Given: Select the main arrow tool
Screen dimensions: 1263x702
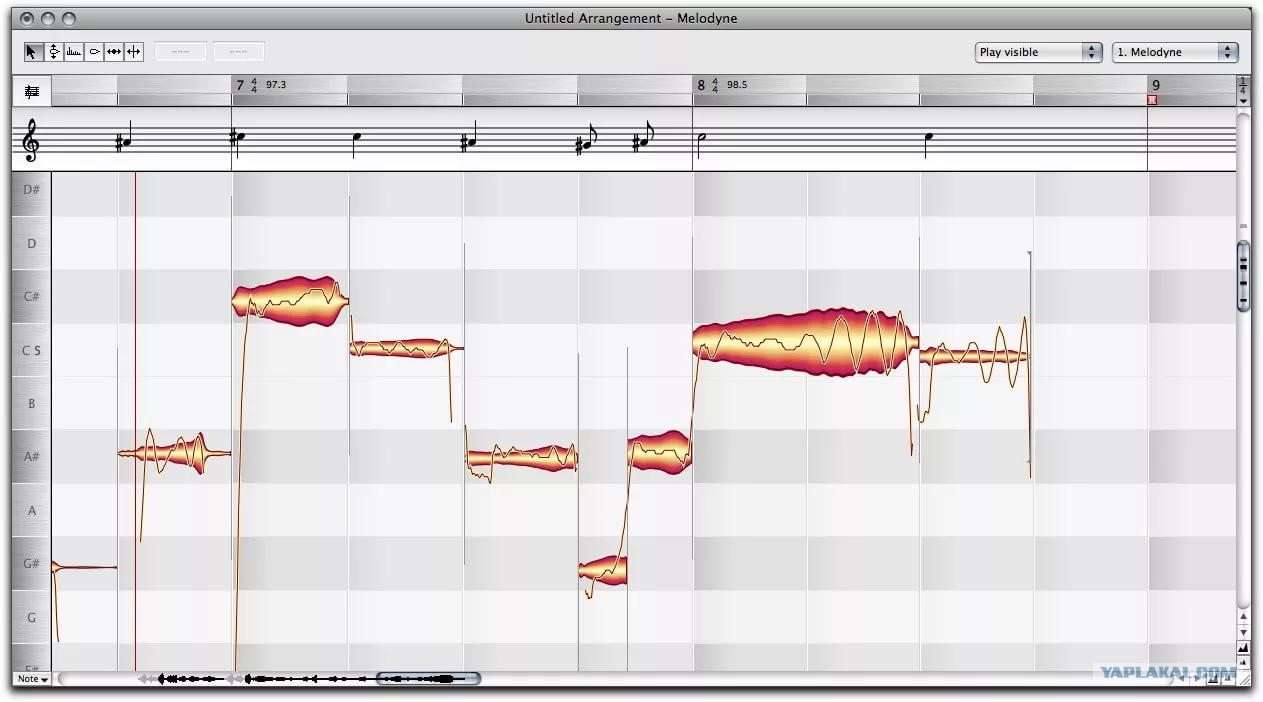Looking at the screenshot, I should pyautogui.click(x=34, y=51).
